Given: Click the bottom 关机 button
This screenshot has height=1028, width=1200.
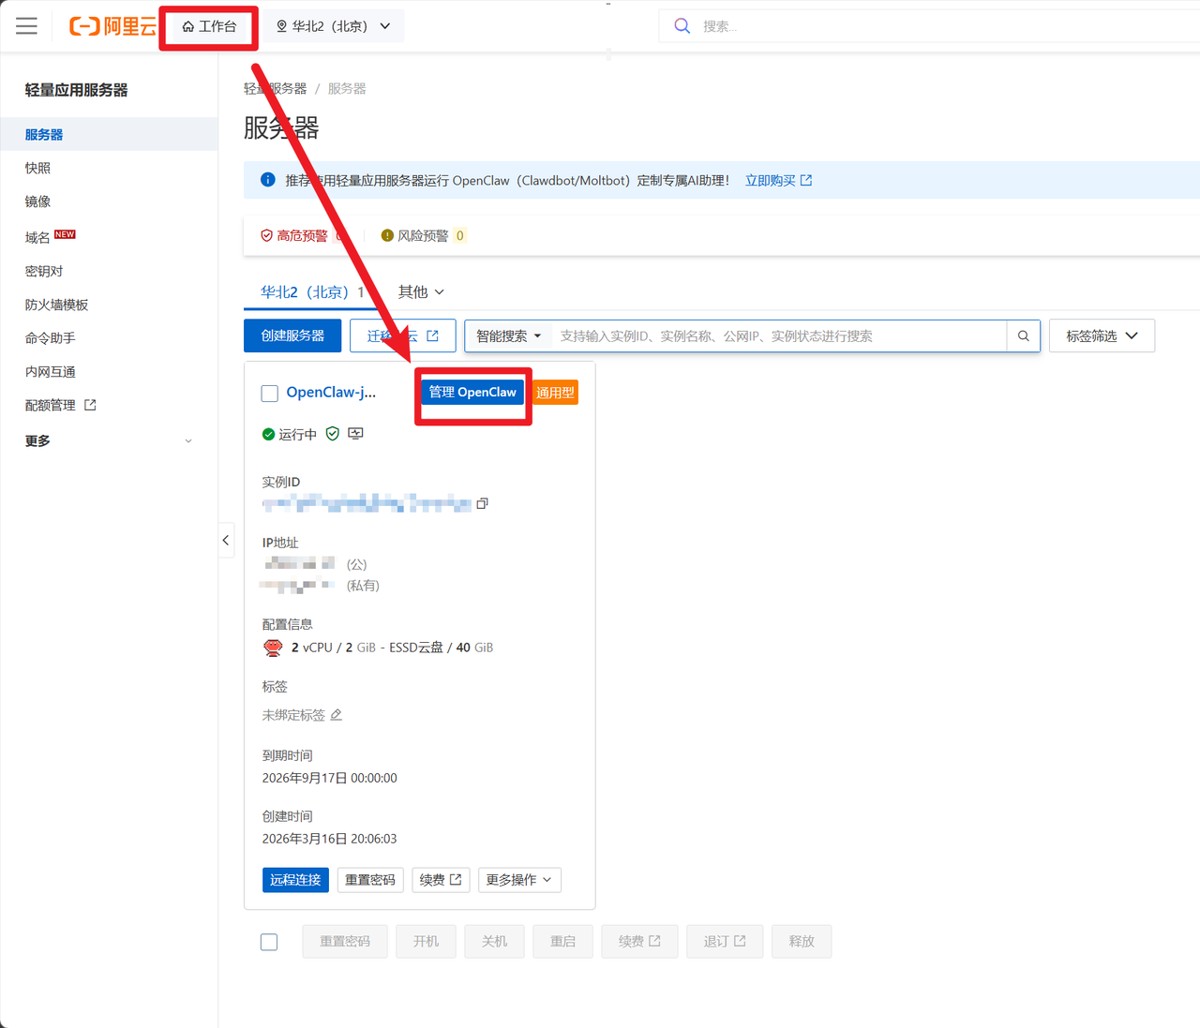Looking at the screenshot, I should tap(494, 941).
